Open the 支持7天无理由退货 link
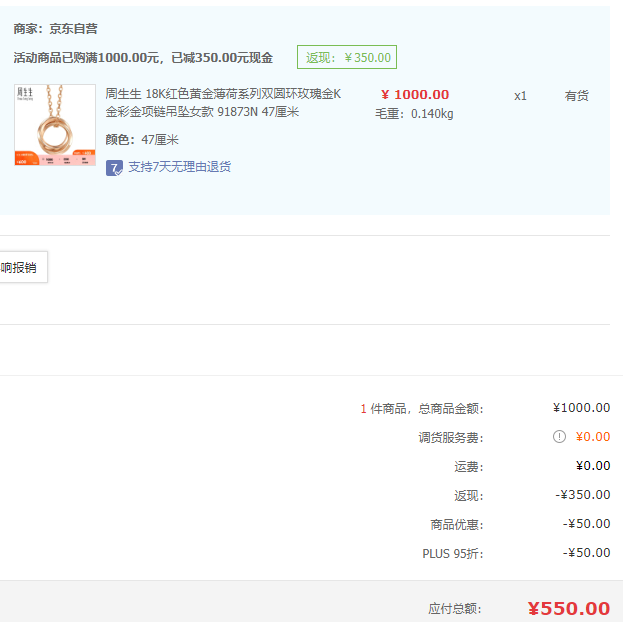This screenshot has width=623, height=622. click(x=180, y=167)
